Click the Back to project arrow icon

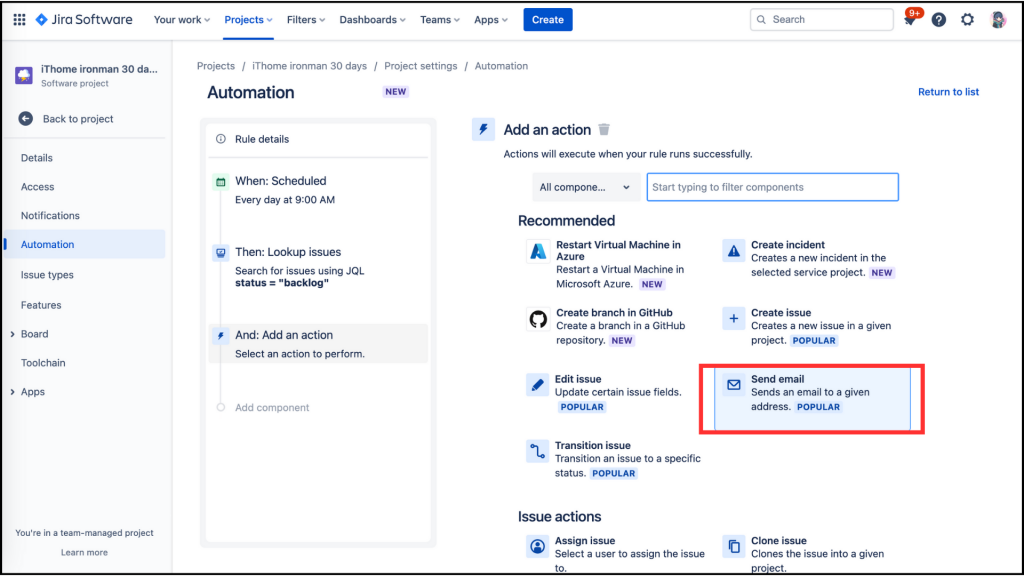pyautogui.click(x=25, y=119)
